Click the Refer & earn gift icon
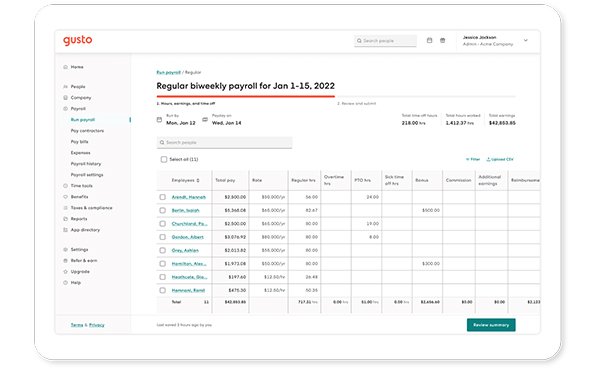The image size is (600, 370). 65,261
